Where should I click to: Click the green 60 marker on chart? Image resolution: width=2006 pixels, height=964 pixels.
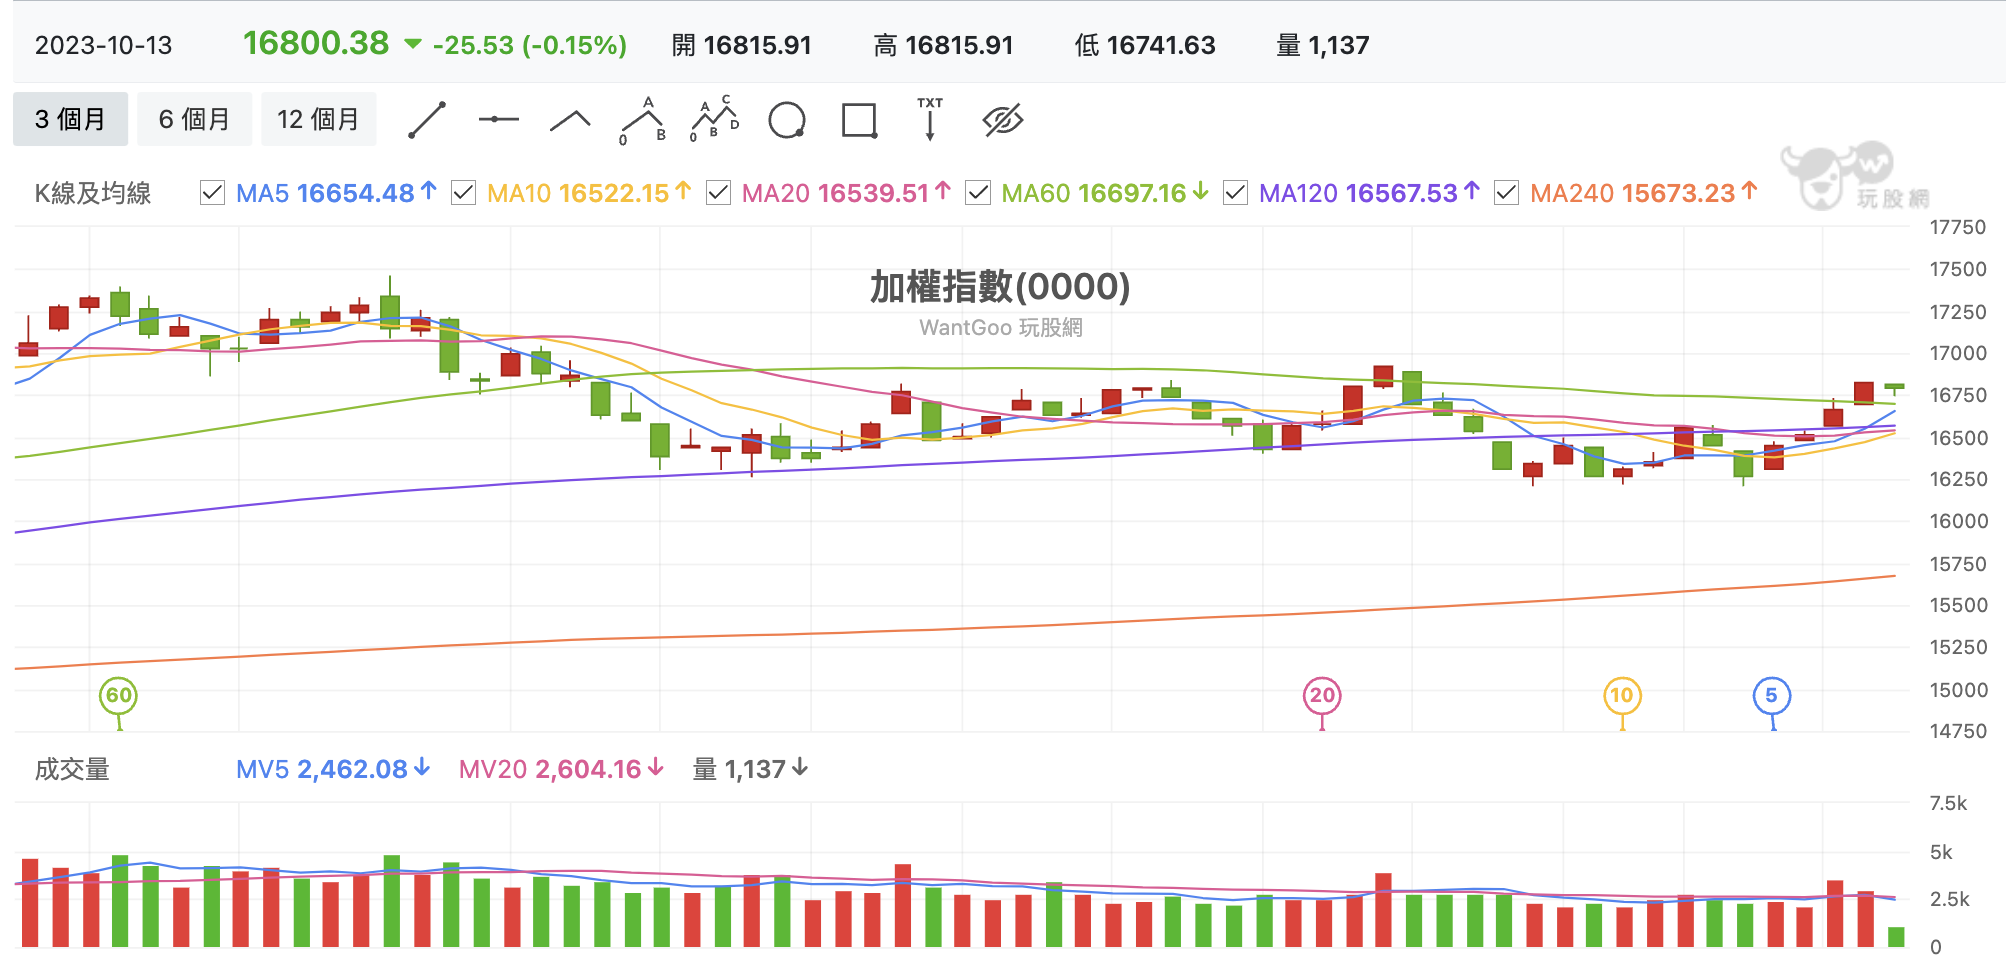[x=118, y=696]
